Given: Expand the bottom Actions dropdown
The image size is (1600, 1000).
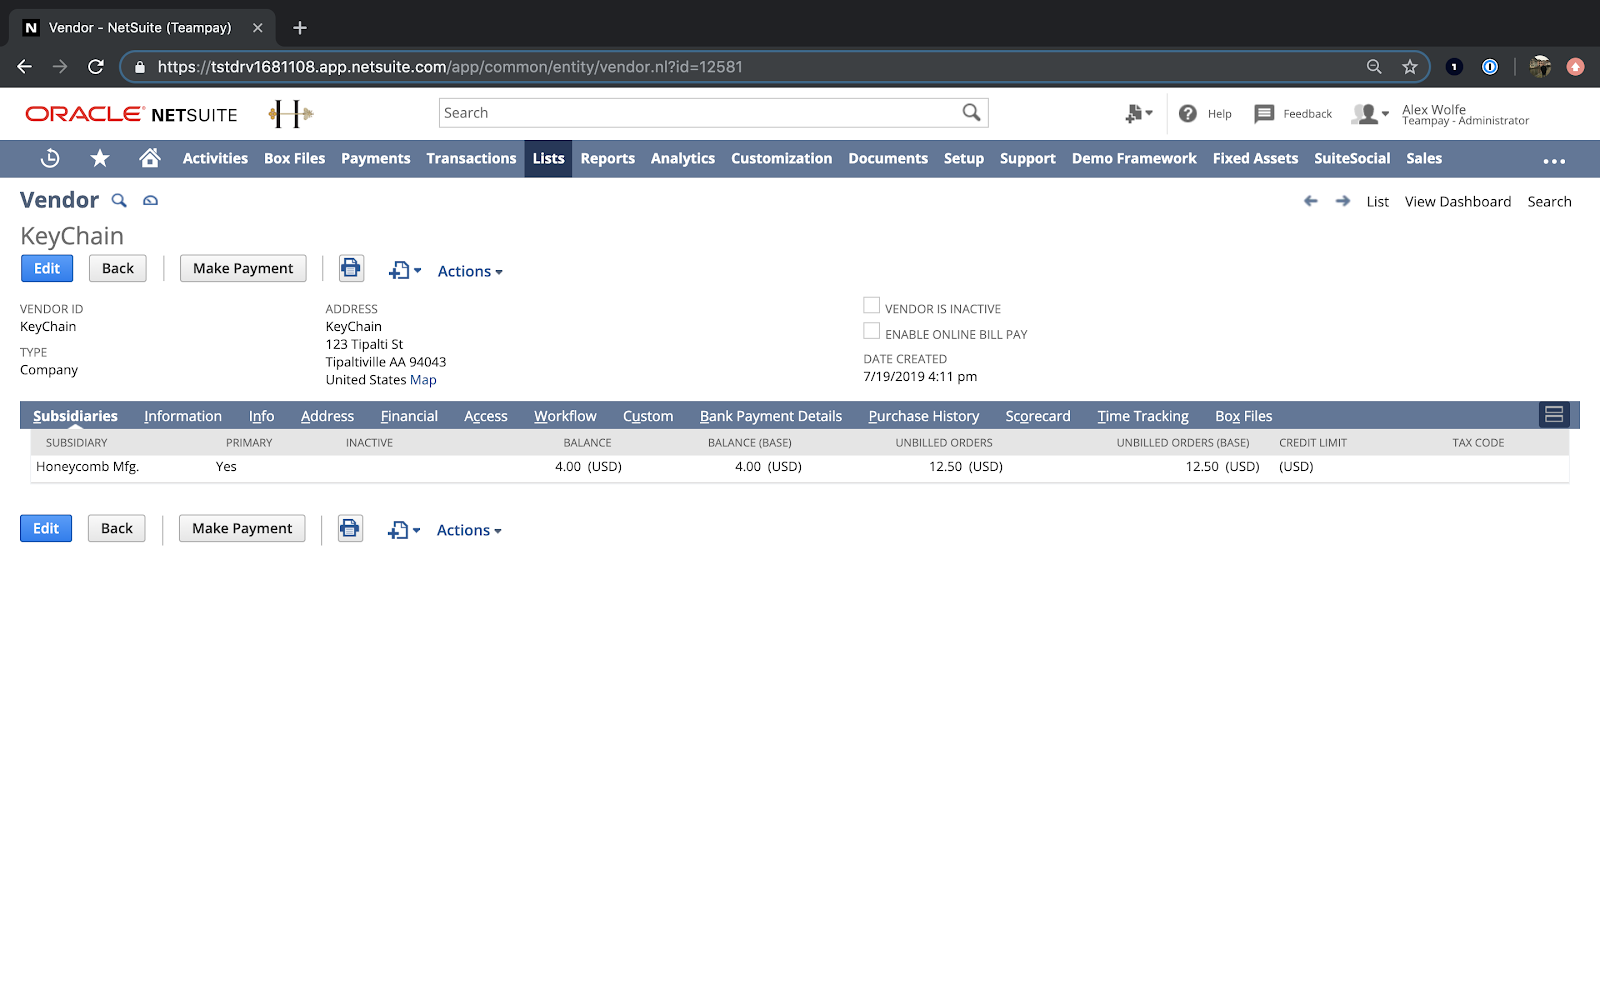Looking at the screenshot, I should (469, 530).
